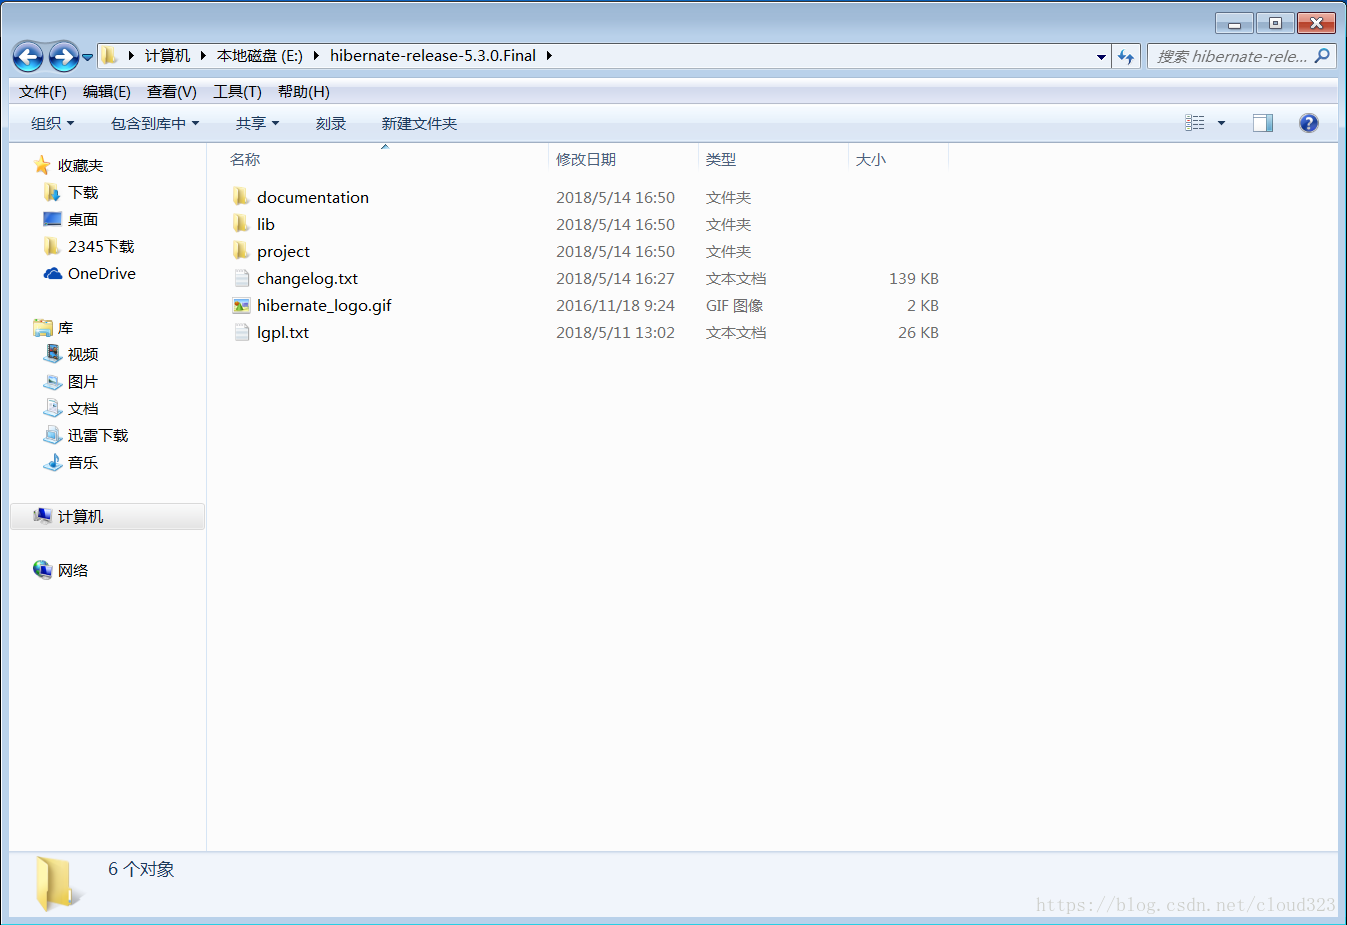1347x925 pixels.
Task: Select 计算机 in navigation pane
Action: point(107,516)
